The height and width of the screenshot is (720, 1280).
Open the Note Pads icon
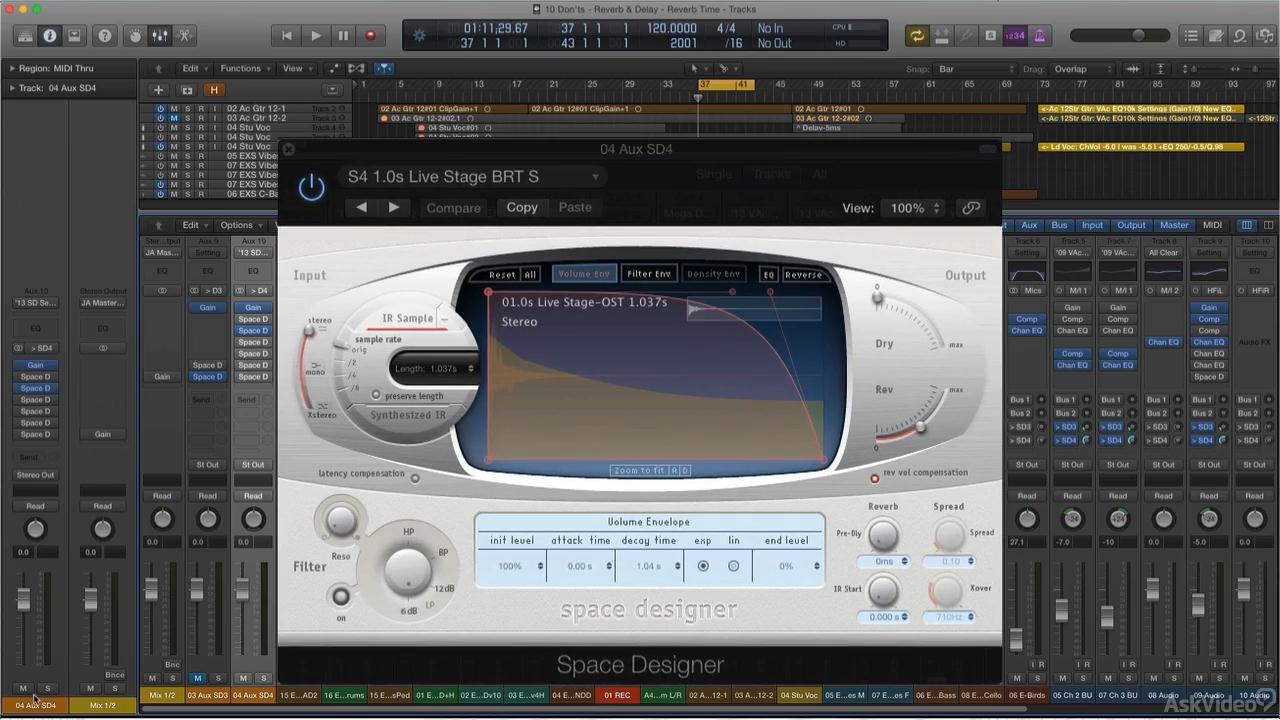click(1216, 36)
